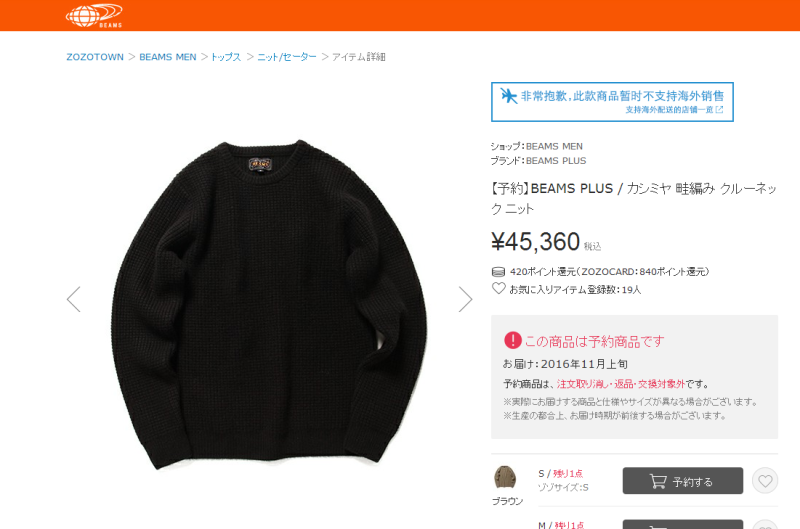Click the red exclamation reservation alert icon
This screenshot has height=529, width=800.
(x=512, y=340)
